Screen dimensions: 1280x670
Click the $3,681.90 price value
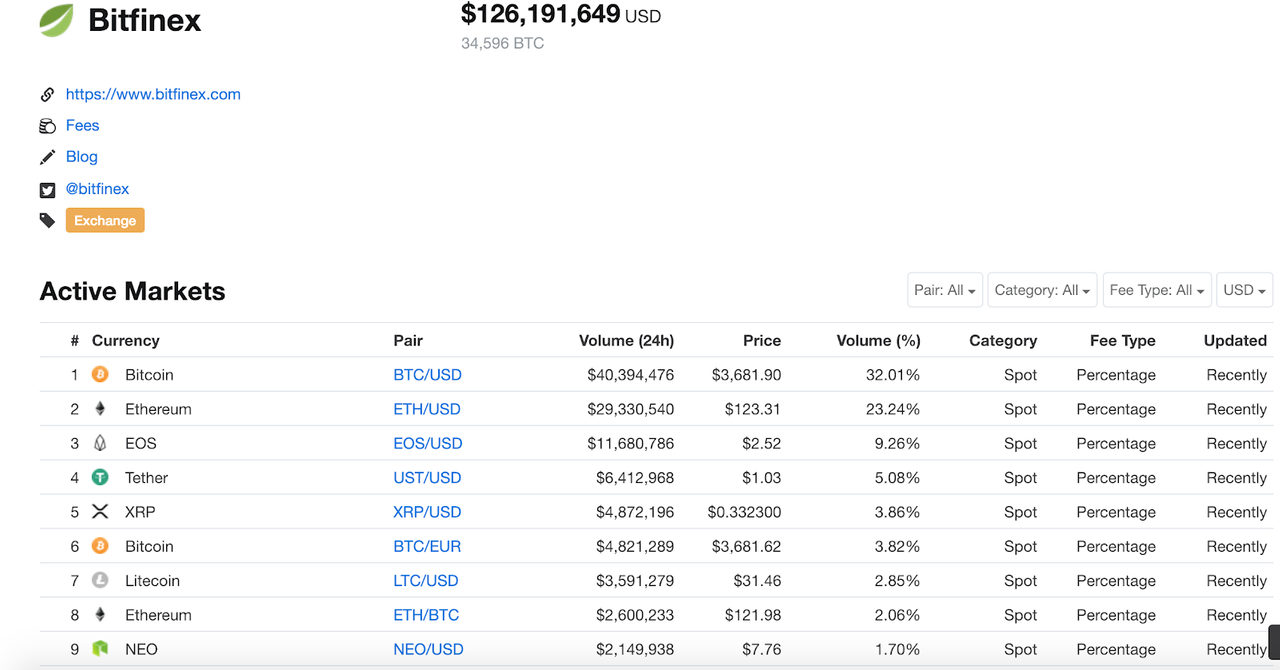point(747,375)
